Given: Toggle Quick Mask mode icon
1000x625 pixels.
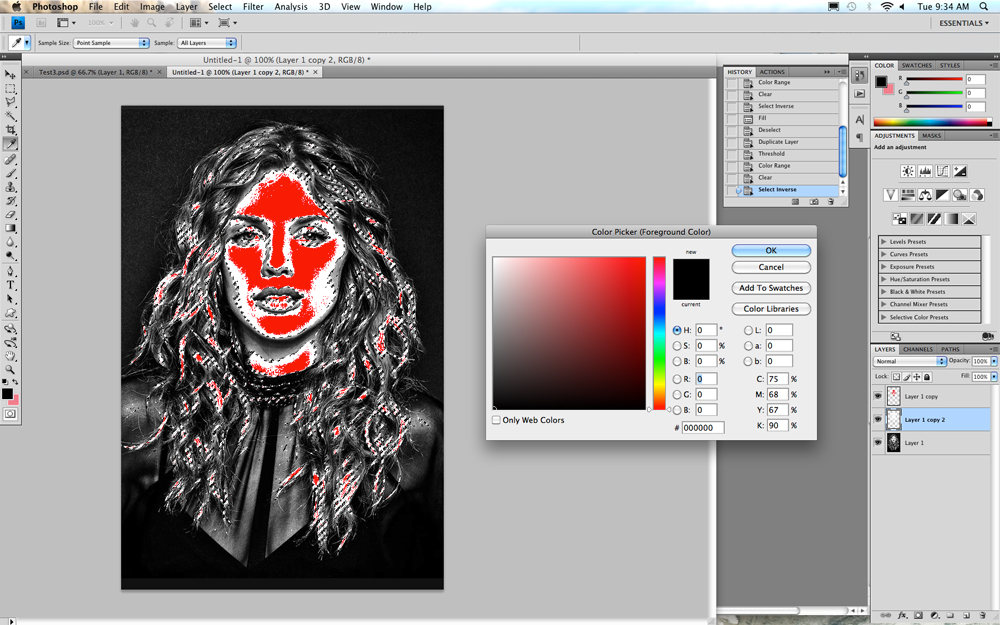Looking at the screenshot, I should 10,414.
